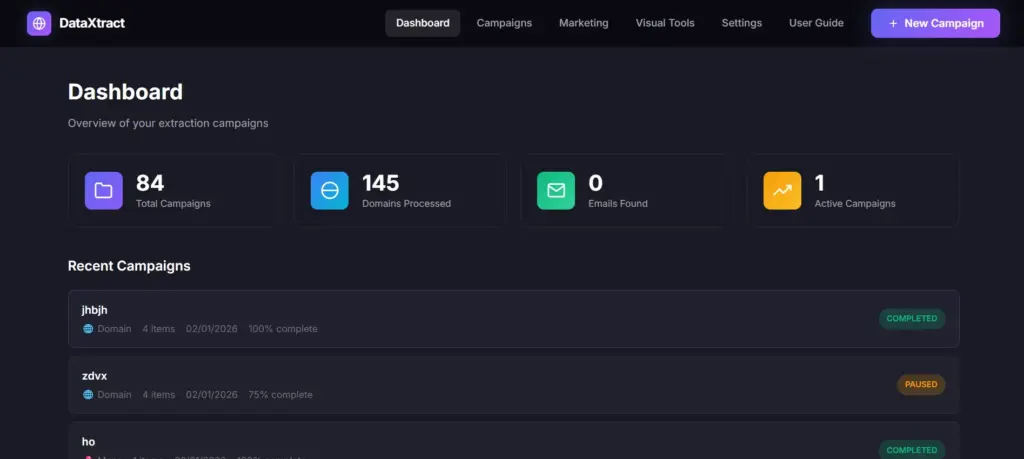
Task: Select the Total Campaigns card showing 84
Action: click(x=172, y=191)
